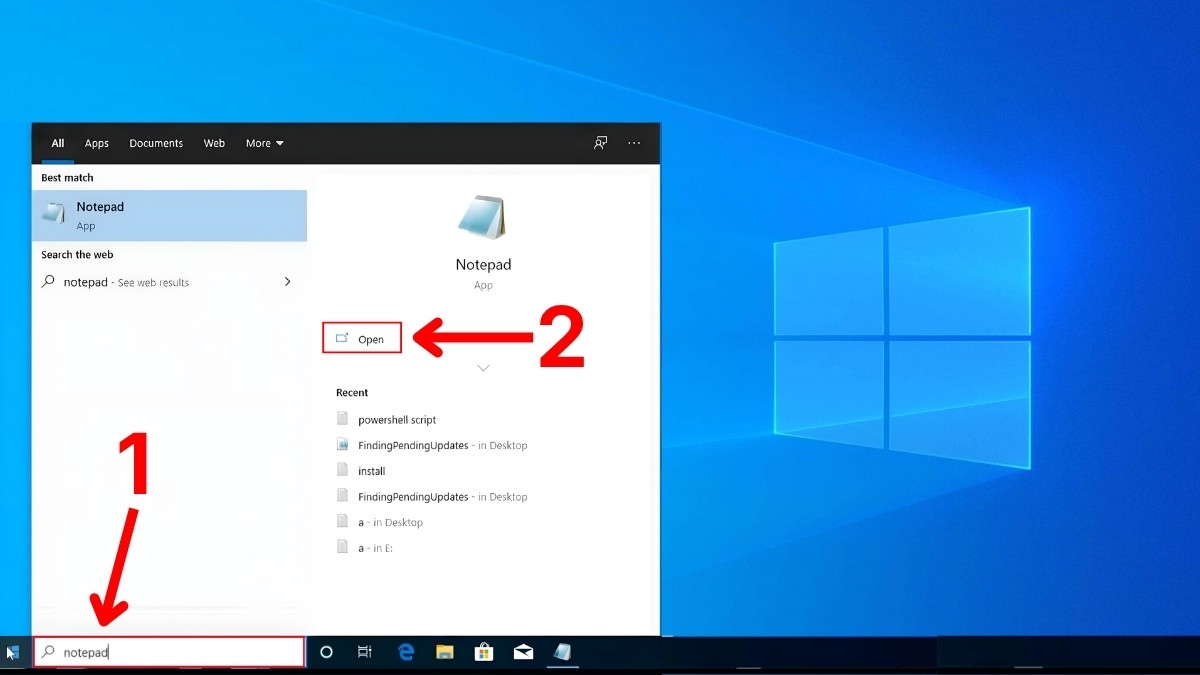Click notepad - See web results
This screenshot has height=675, width=1200.
pos(169,282)
